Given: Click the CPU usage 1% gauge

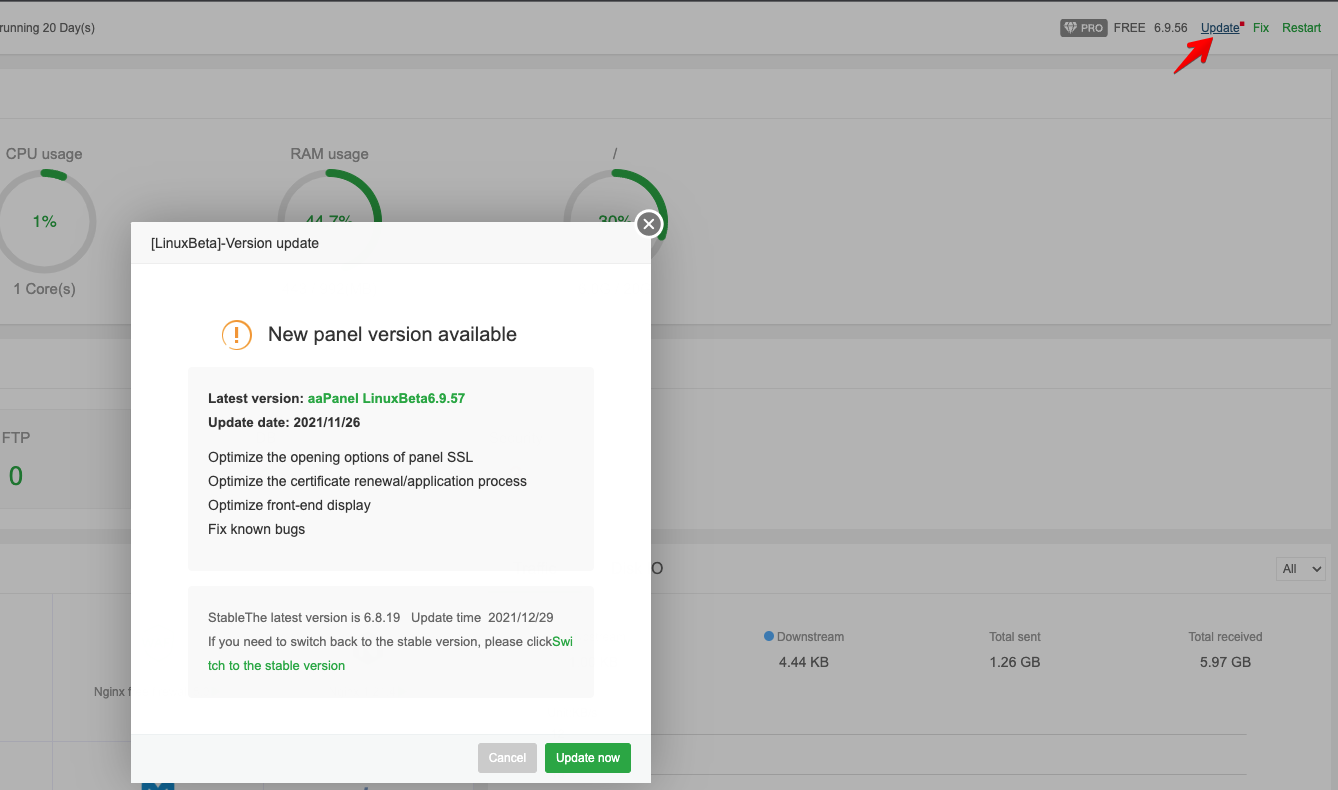Looking at the screenshot, I should click(x=45, y=221).
